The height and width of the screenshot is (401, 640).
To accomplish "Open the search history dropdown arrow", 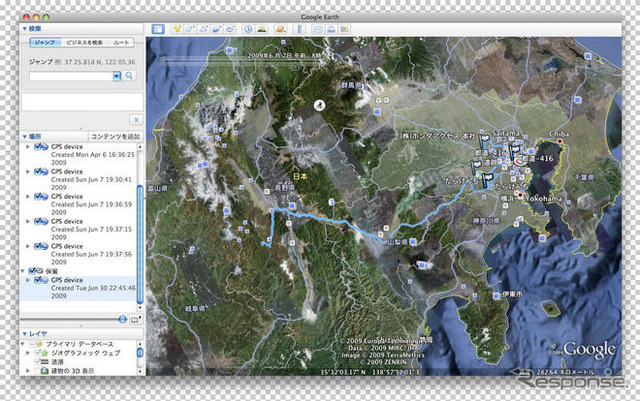I will tap(117, 76).
